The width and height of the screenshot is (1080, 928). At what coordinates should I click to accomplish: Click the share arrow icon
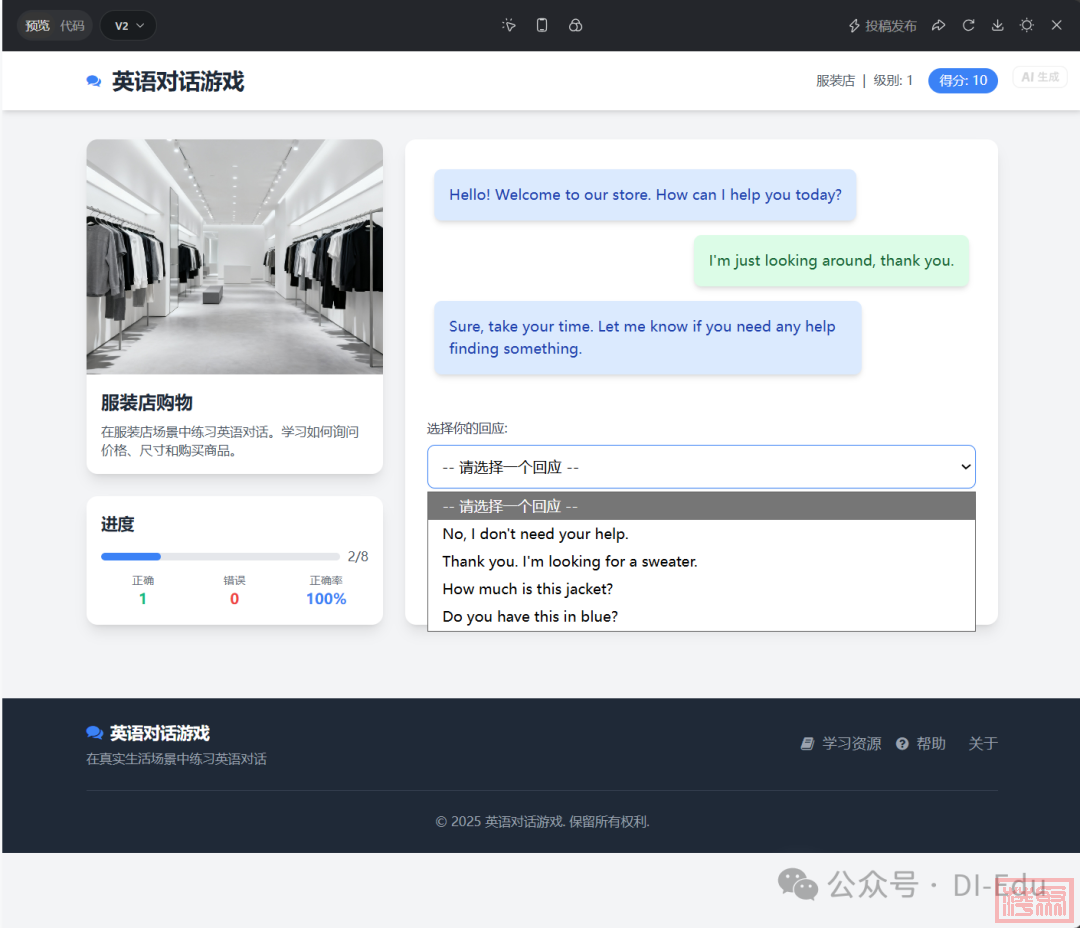click(938, 26)
